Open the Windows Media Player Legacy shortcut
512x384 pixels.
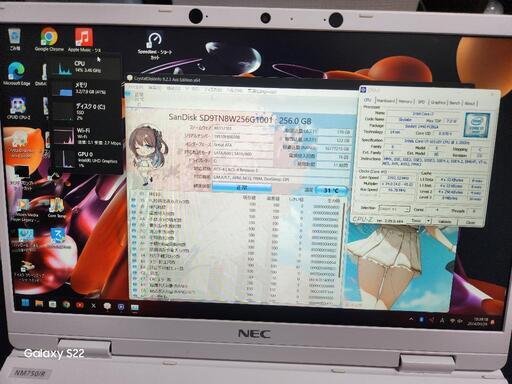point(26,211)
